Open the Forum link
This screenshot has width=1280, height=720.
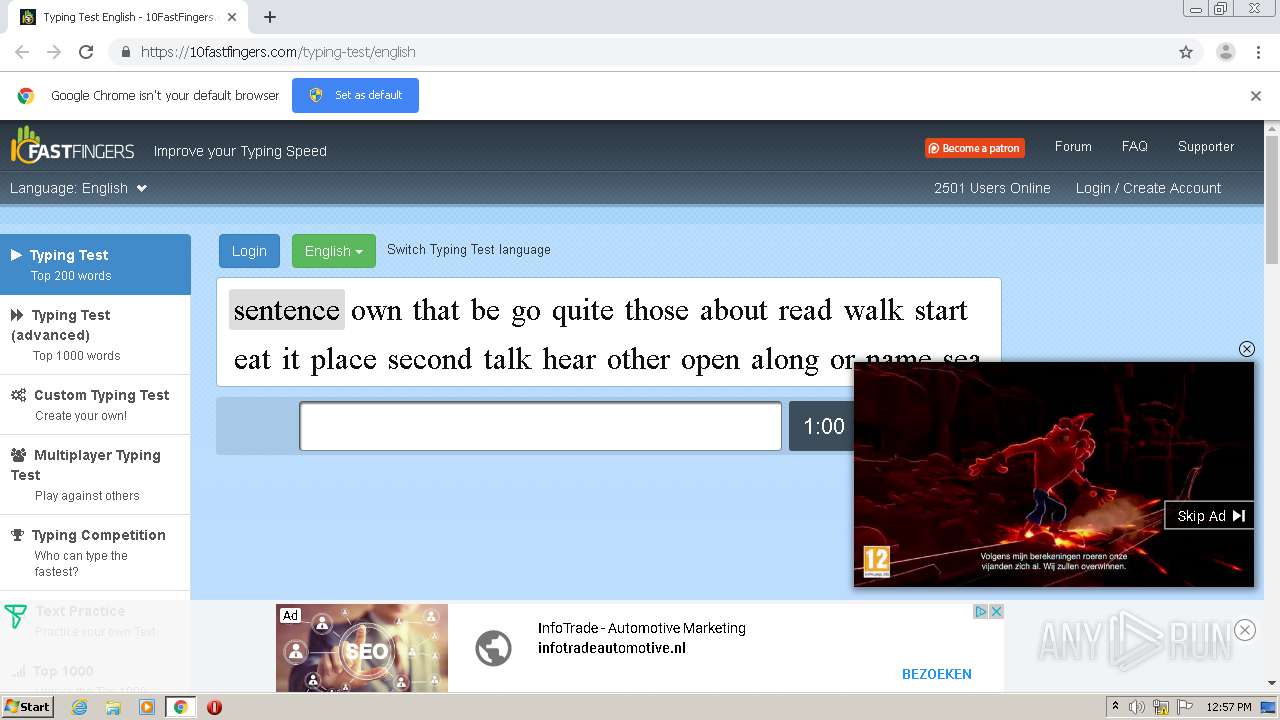pos(1073,146)
